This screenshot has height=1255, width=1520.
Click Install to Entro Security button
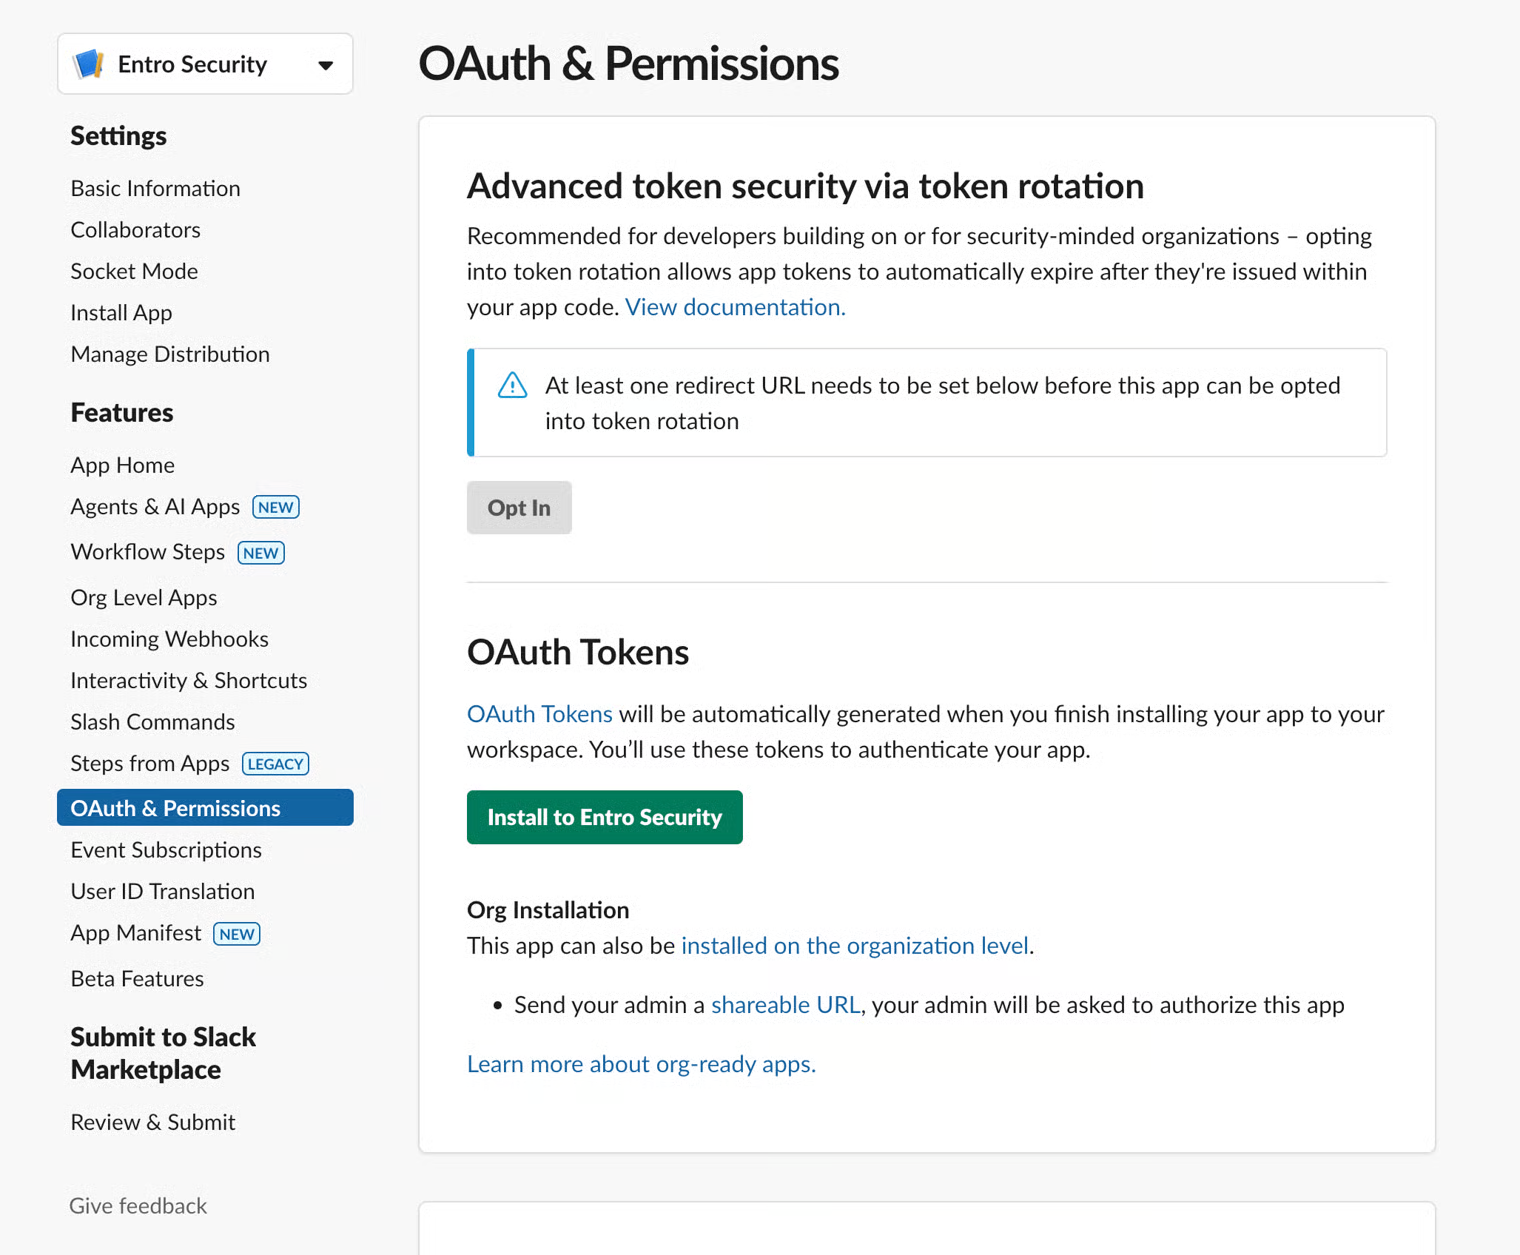click(604, 817)
